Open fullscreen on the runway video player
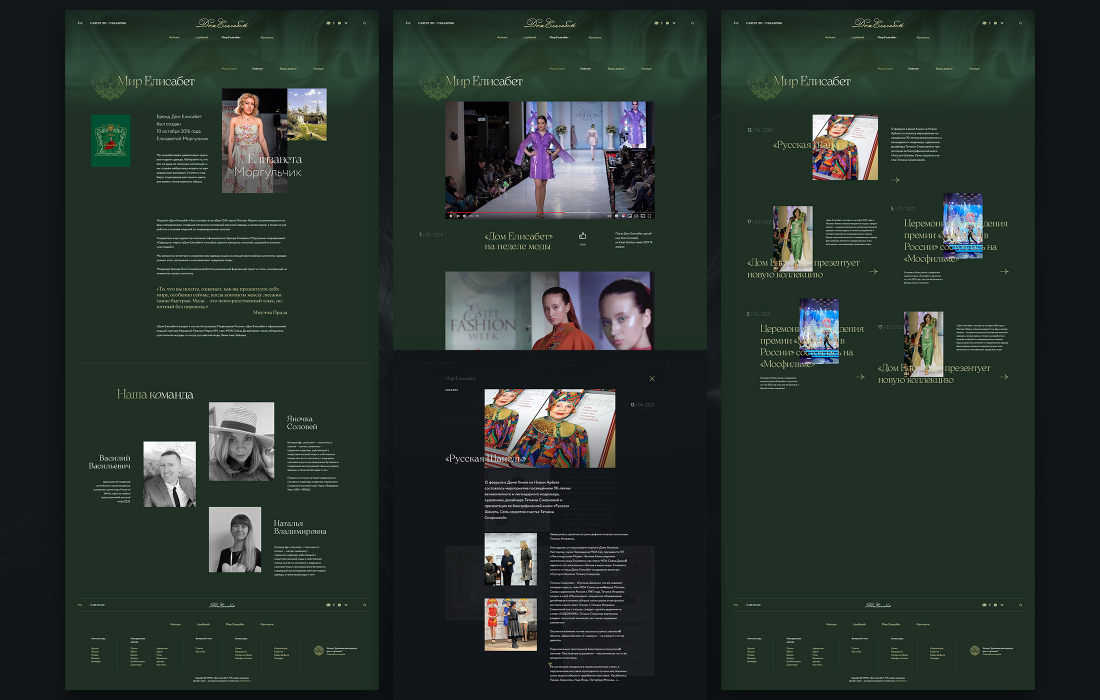Image resolution: width=1100 pixels, height=700 pixels. pos(650,215)
